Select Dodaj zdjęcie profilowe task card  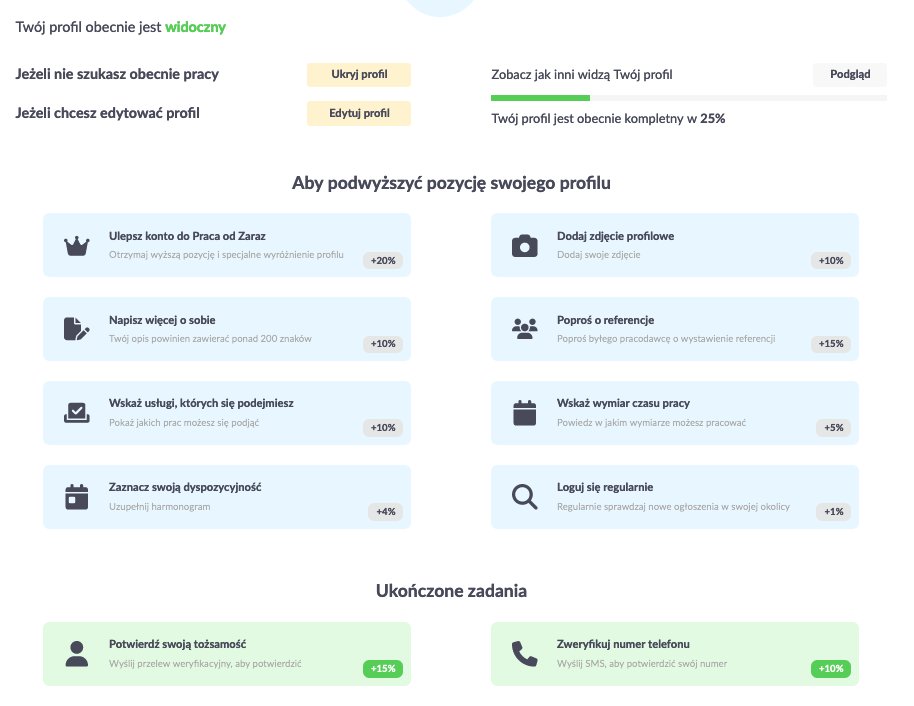675,245
